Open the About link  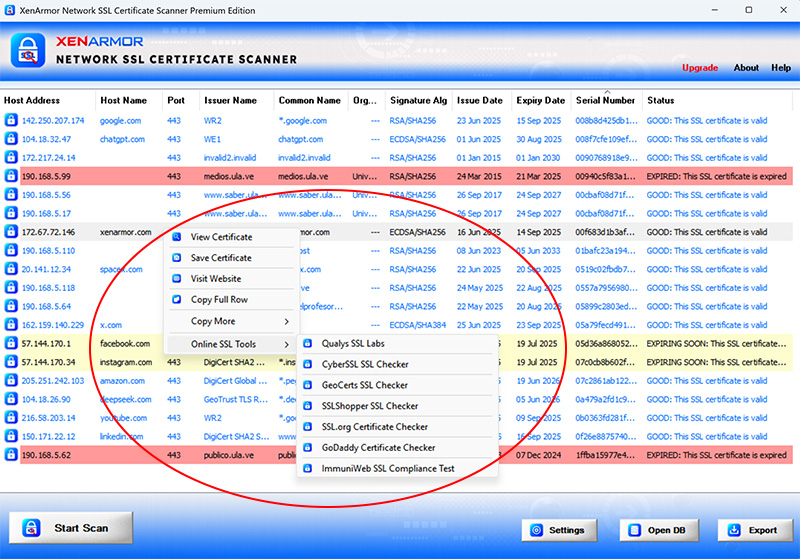[x=746, y=68]
